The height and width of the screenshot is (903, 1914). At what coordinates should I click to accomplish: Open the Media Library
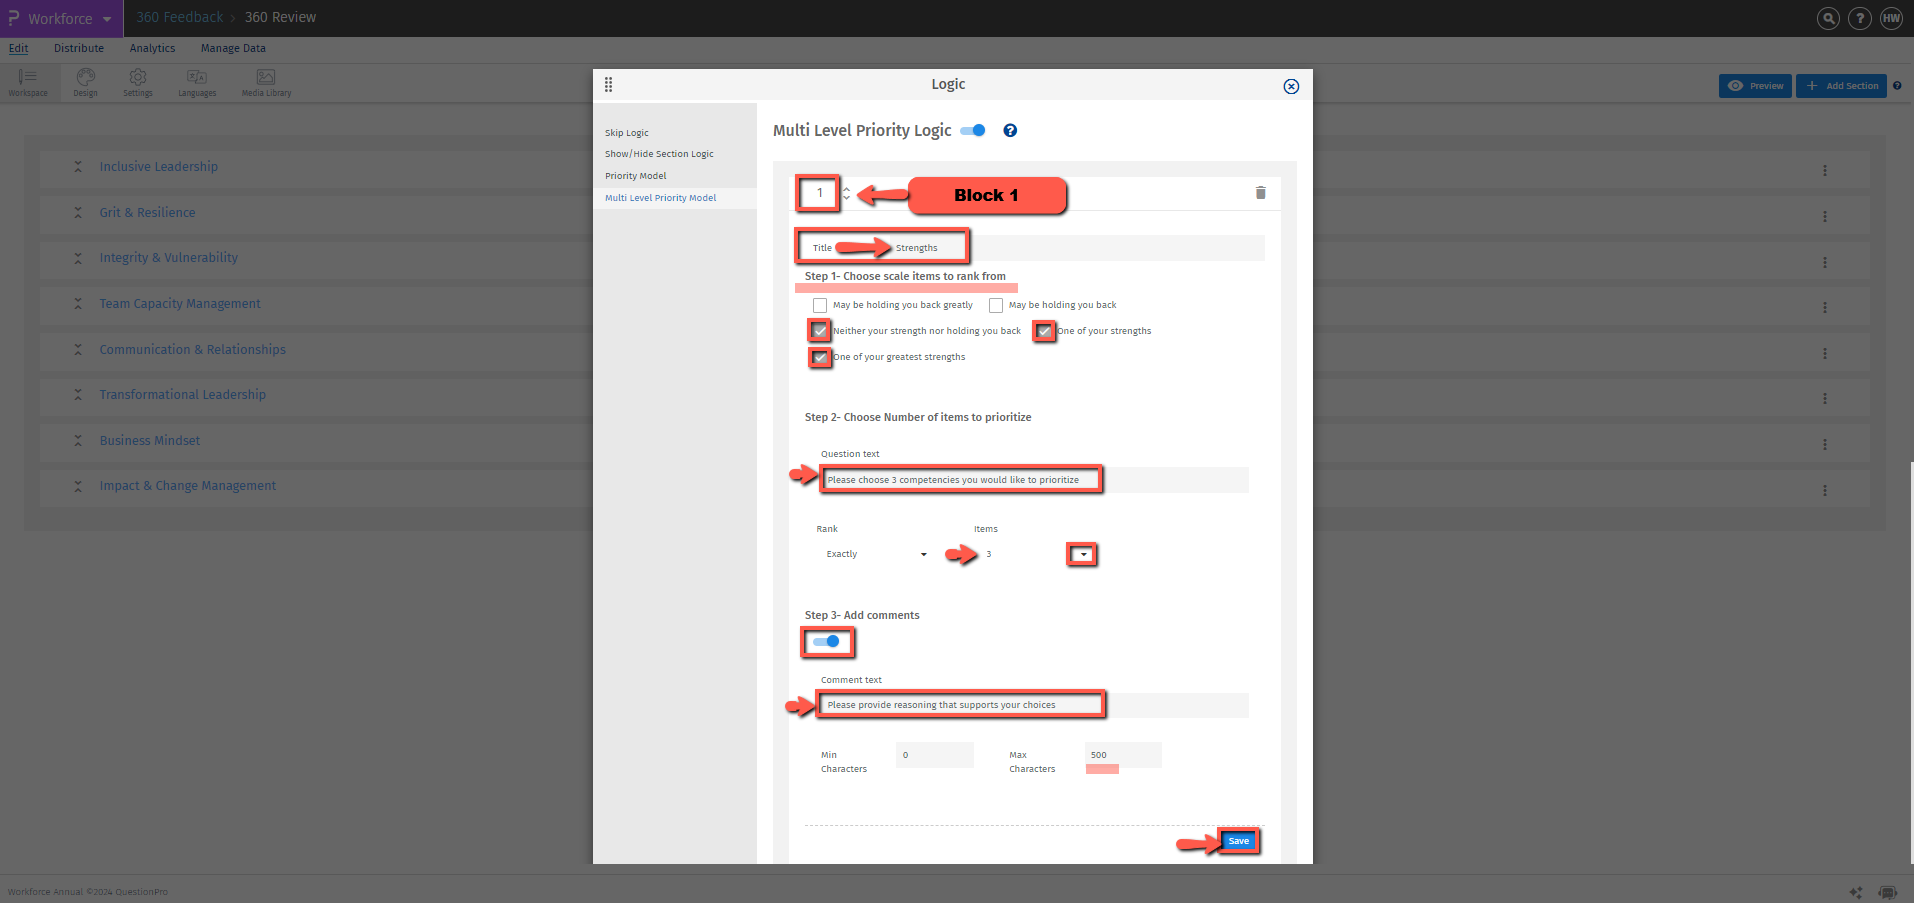265,82
